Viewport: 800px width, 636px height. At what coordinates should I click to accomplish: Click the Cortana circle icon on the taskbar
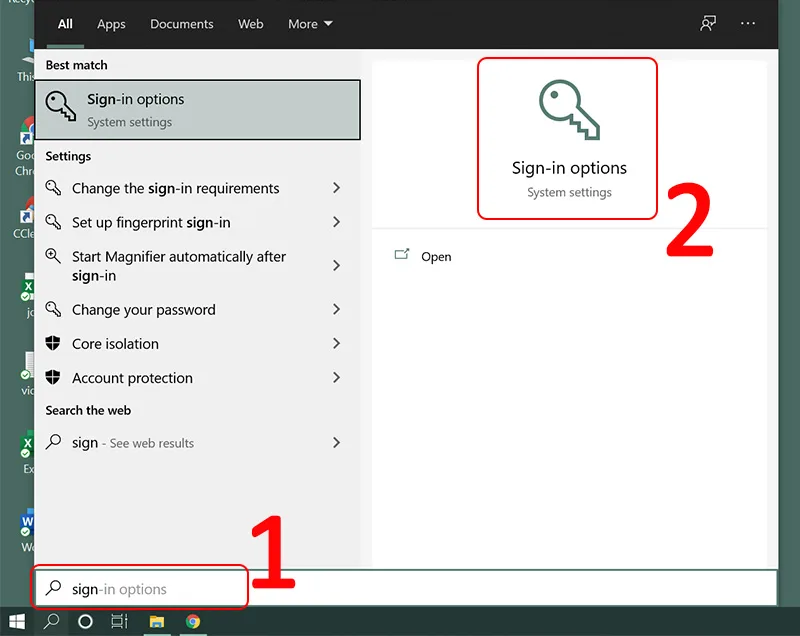[85, 621]
